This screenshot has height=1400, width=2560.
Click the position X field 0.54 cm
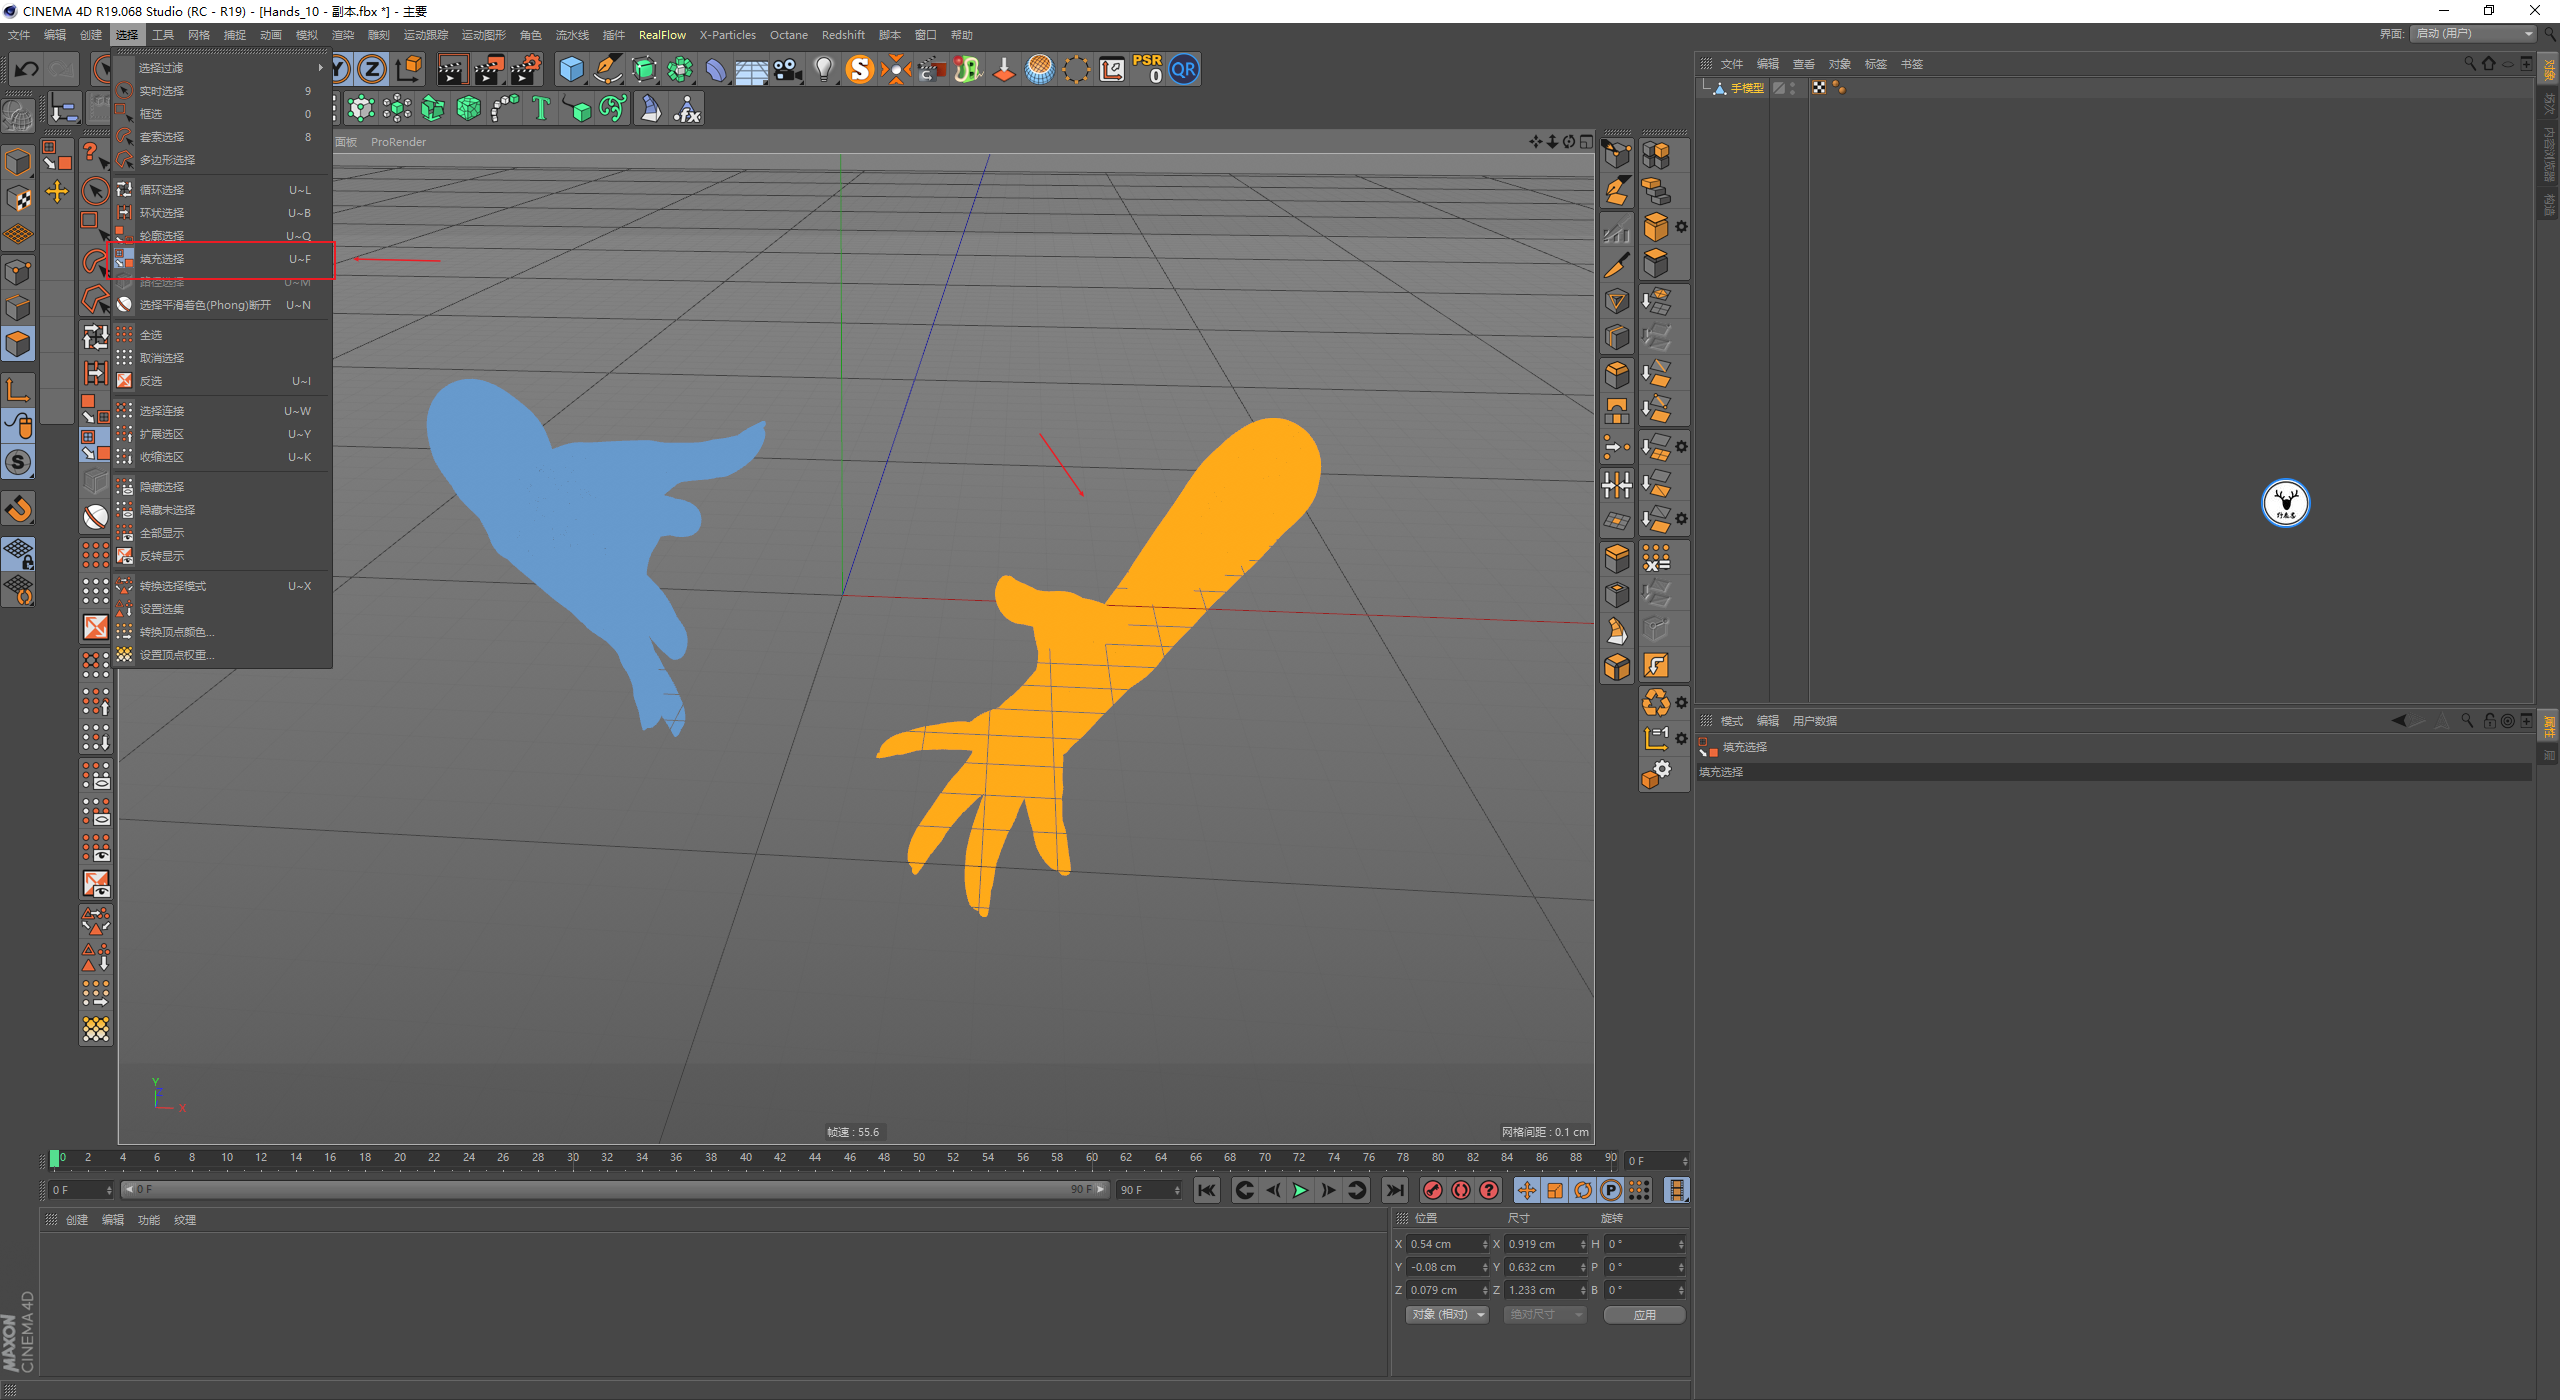[x=1443, y=1244]
